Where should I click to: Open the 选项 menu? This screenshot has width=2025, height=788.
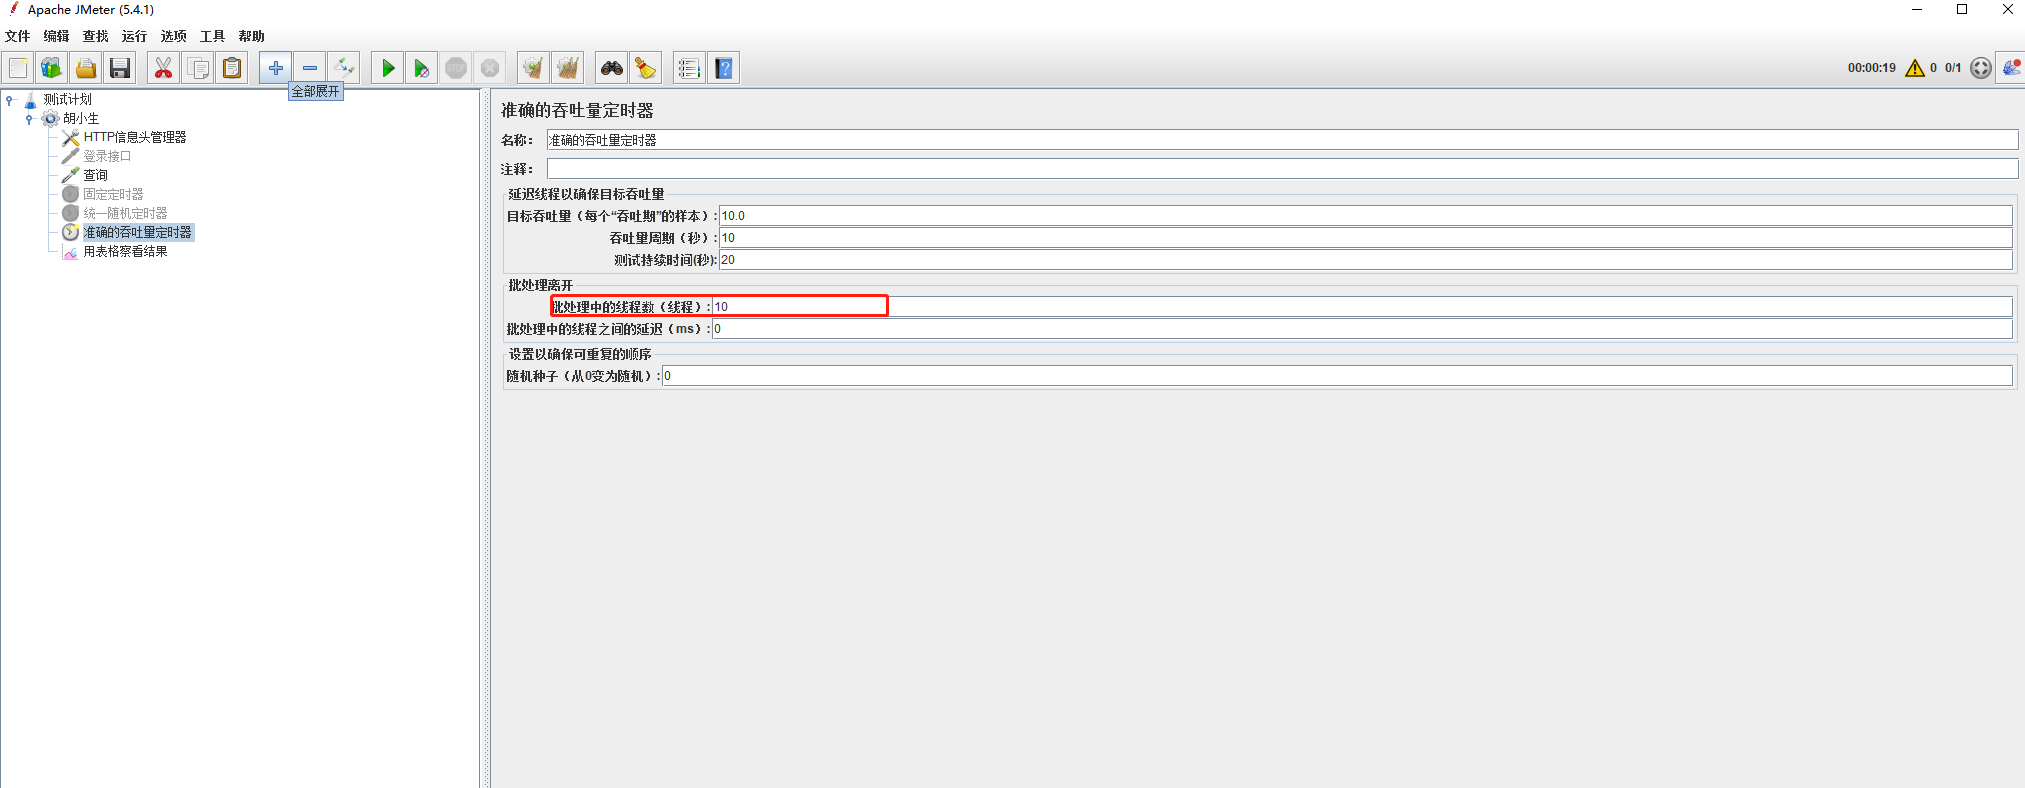174,36
